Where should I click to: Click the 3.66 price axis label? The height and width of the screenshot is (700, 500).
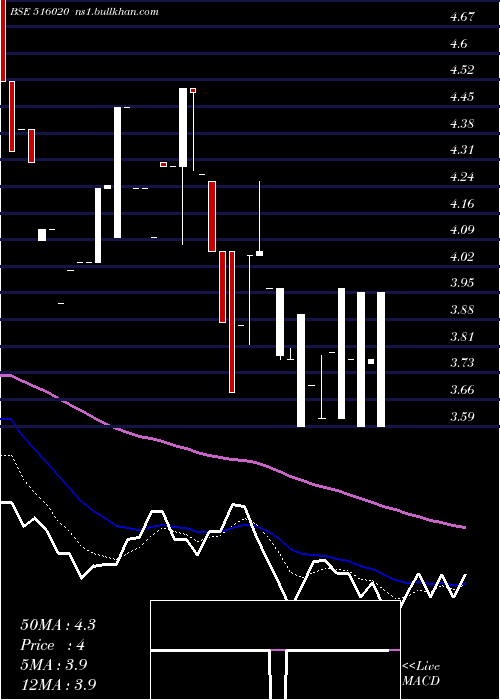click(462, 390)
